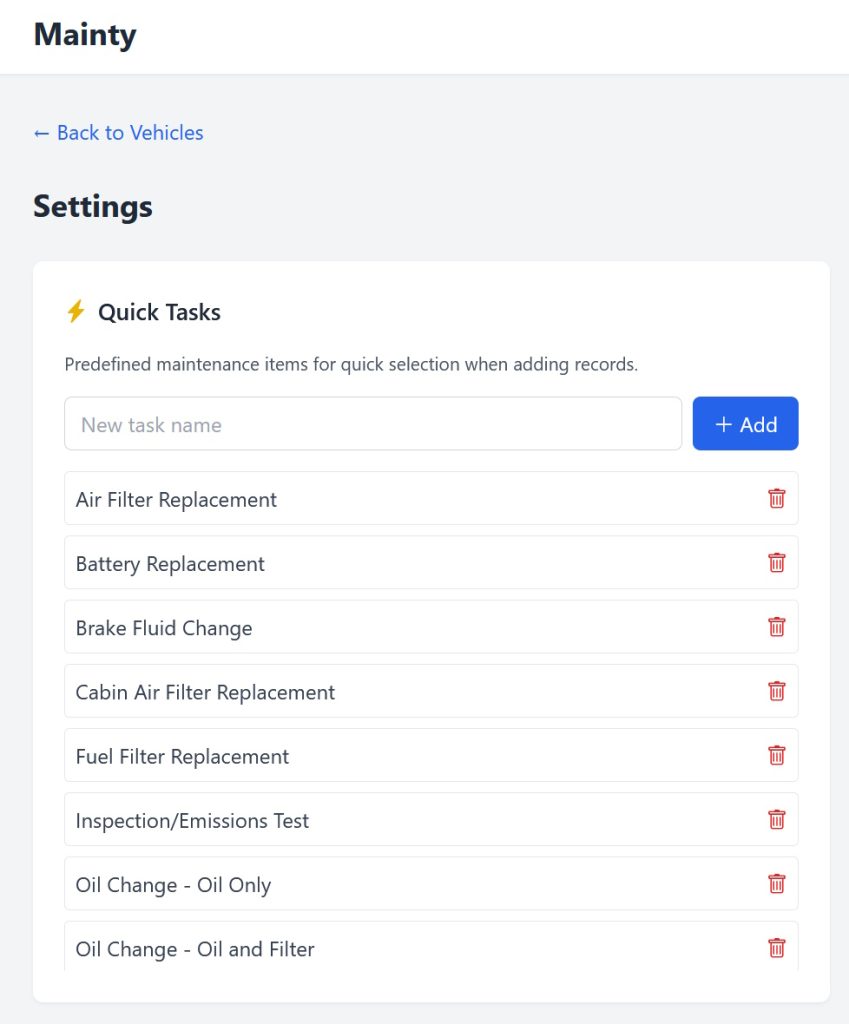Click the Add button to create a task
Image resolution: width=849 pixels, height=1024 pixels.
click(x=745, y=423)
